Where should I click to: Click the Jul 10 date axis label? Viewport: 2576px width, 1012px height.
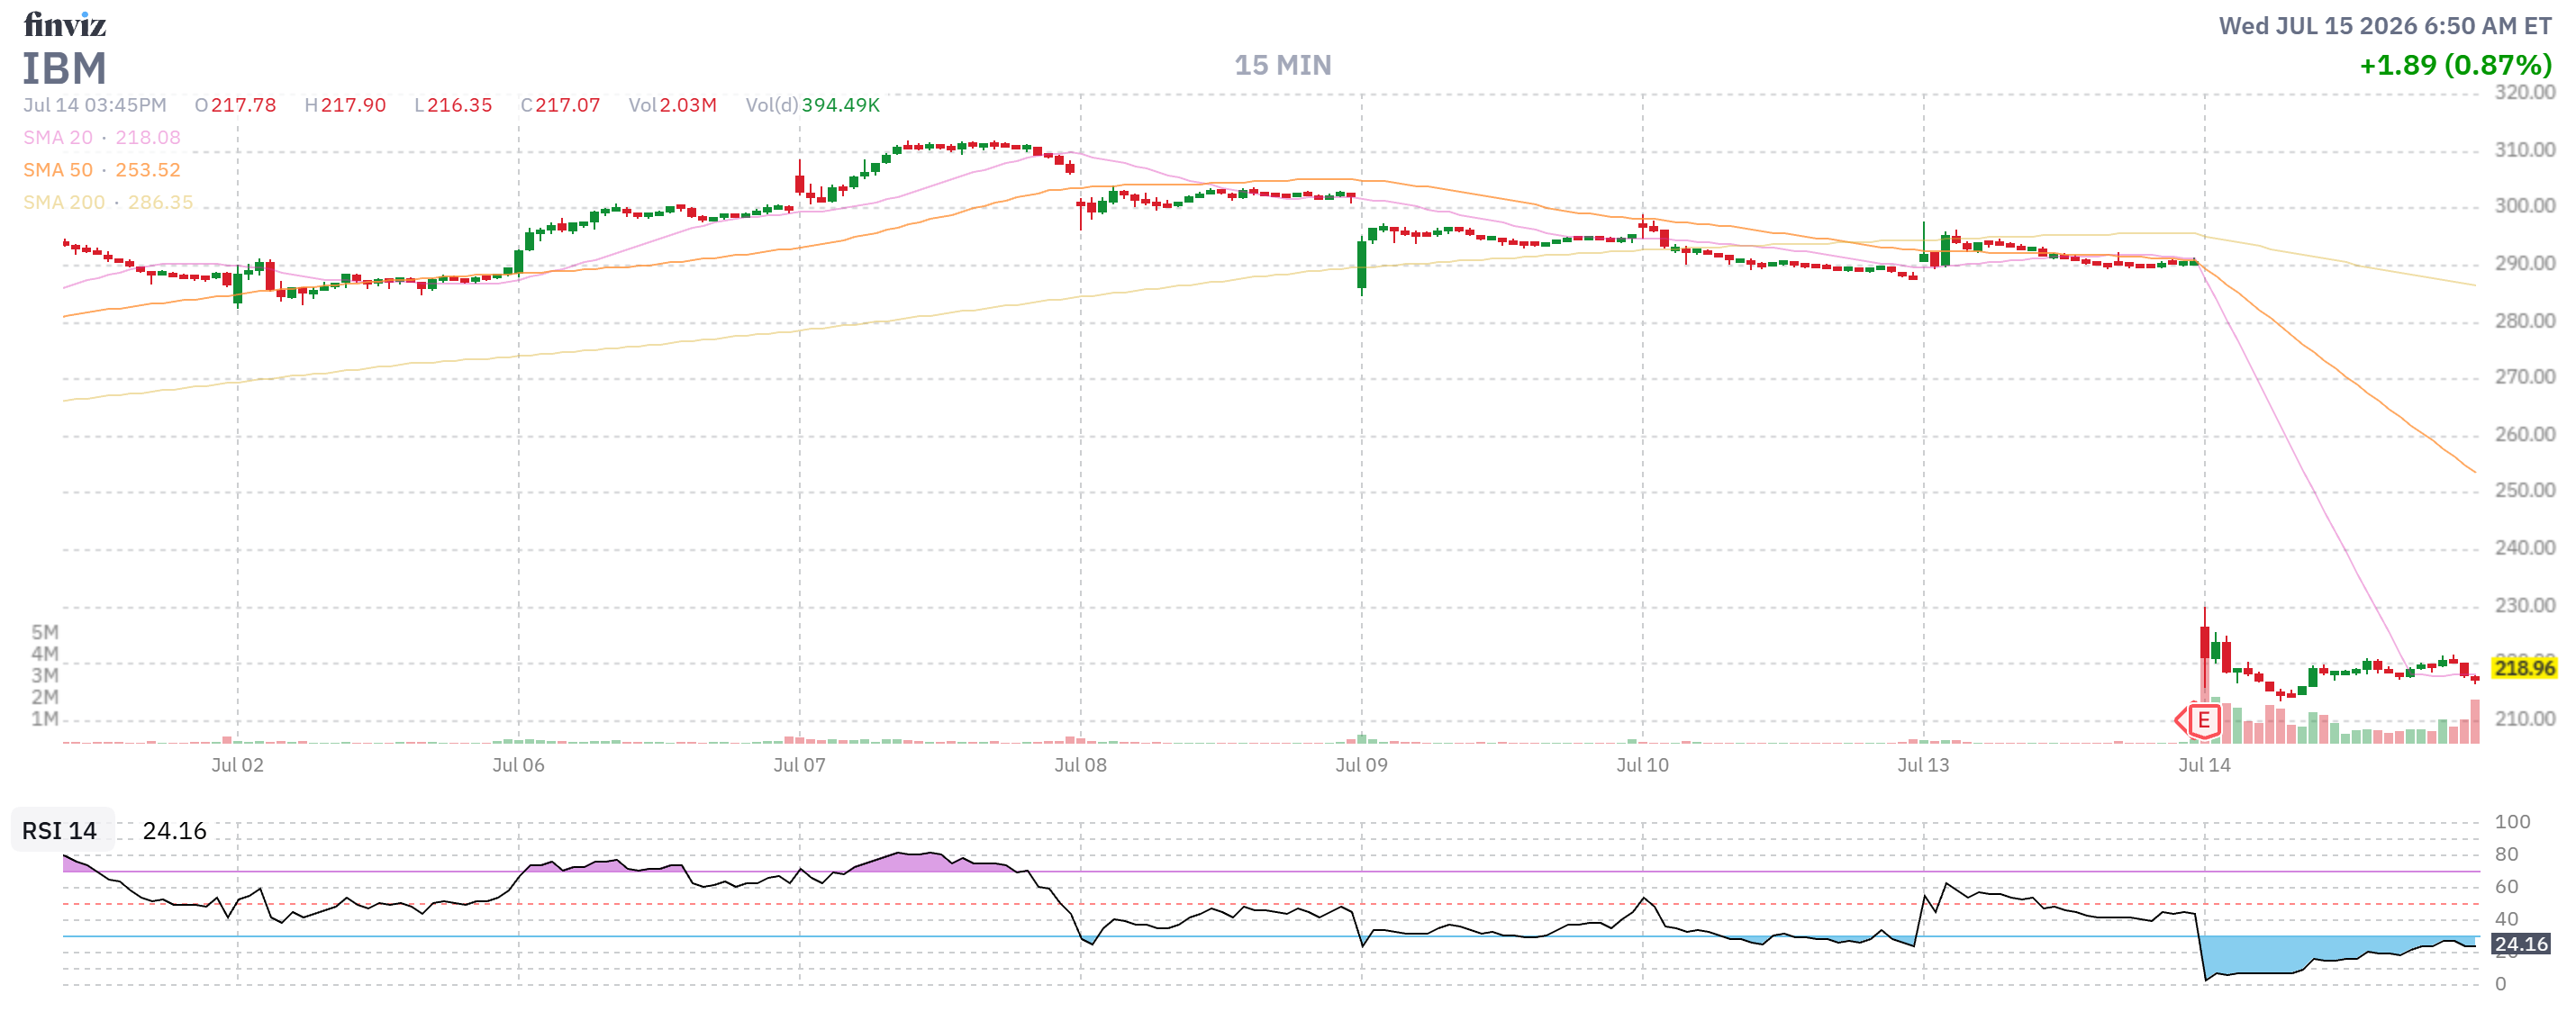point(1642,765)
